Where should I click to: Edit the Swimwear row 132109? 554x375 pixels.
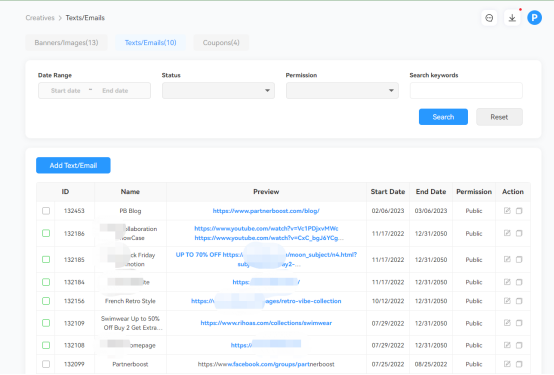coord(507,323)
